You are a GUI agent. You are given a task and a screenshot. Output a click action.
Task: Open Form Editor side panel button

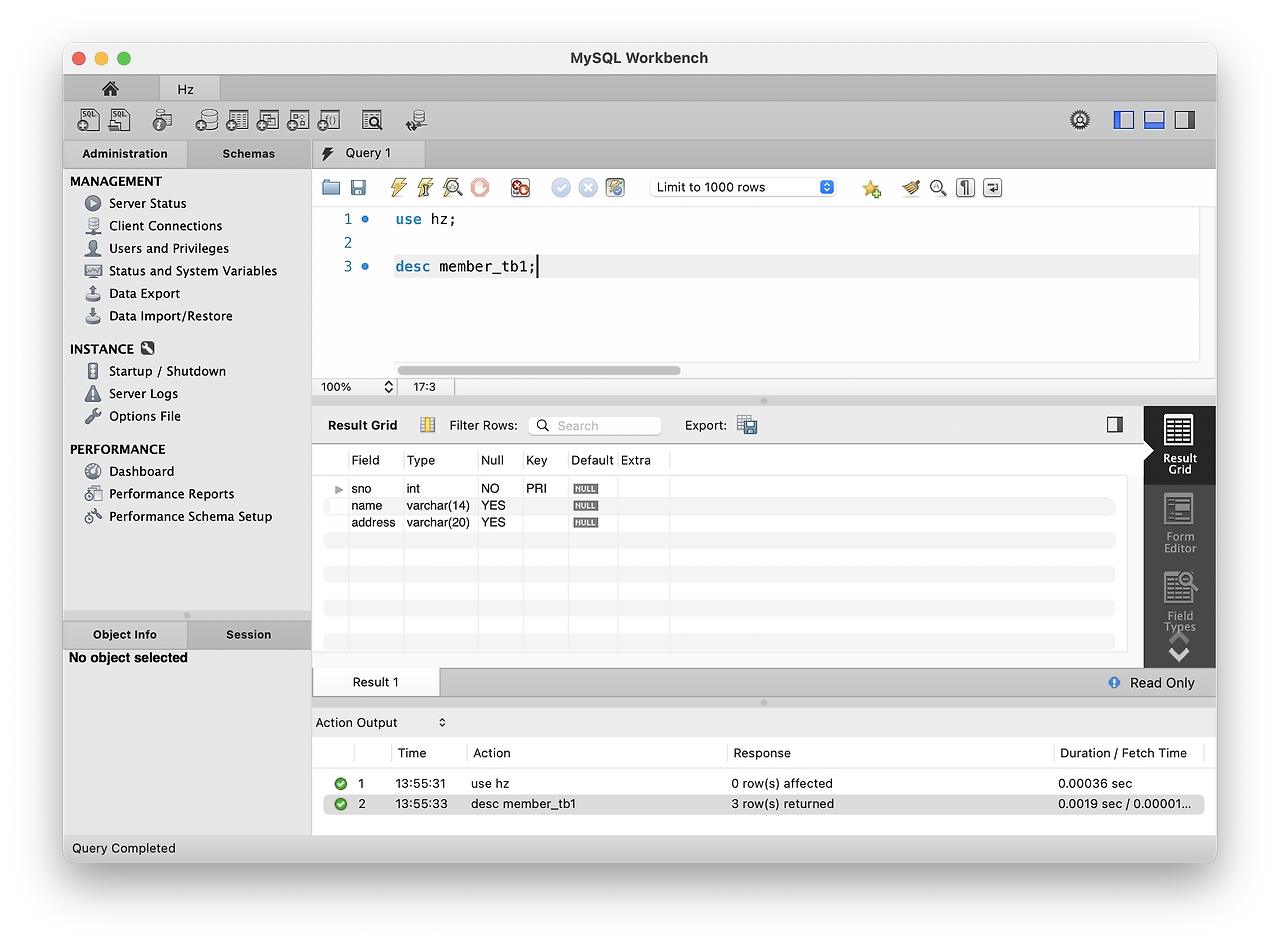pyautogui.click(x=1179, y=524)
